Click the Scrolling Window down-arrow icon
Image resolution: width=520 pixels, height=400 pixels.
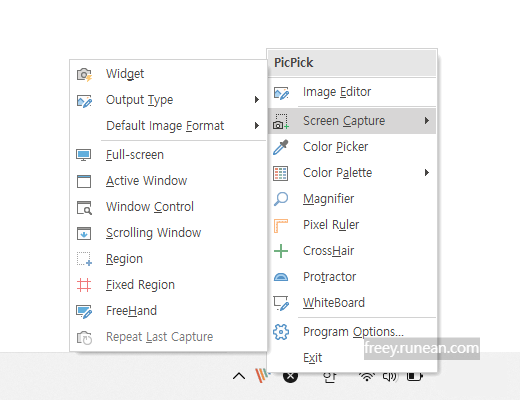(x=84, y=233)
